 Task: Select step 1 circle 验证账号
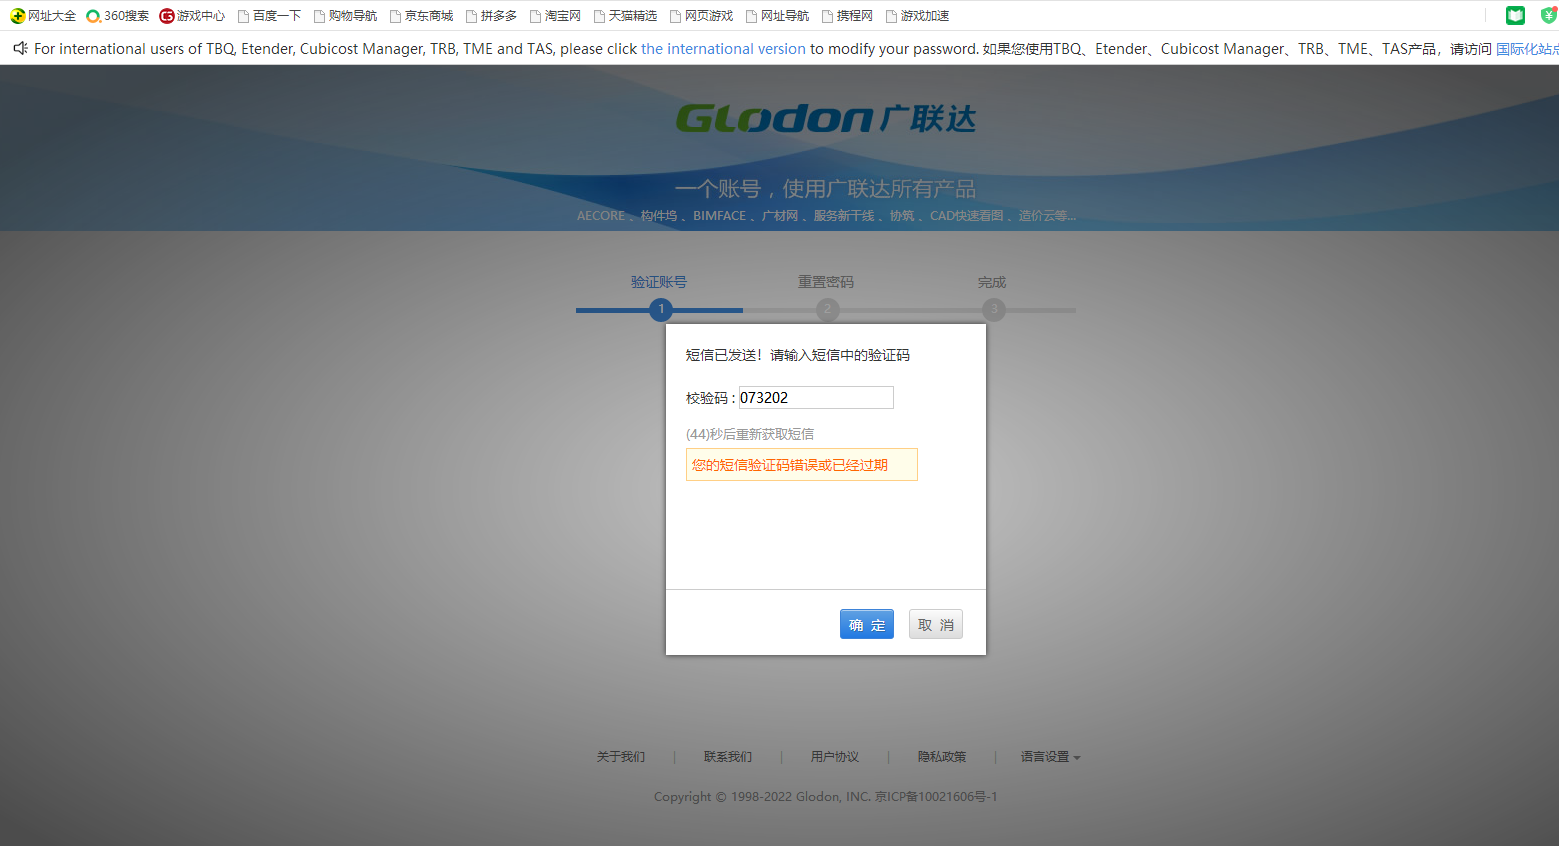(660, 309)
